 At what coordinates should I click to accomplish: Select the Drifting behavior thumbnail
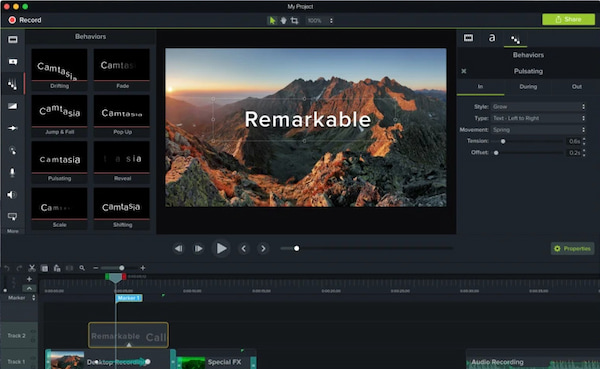[x=59, y=69]
